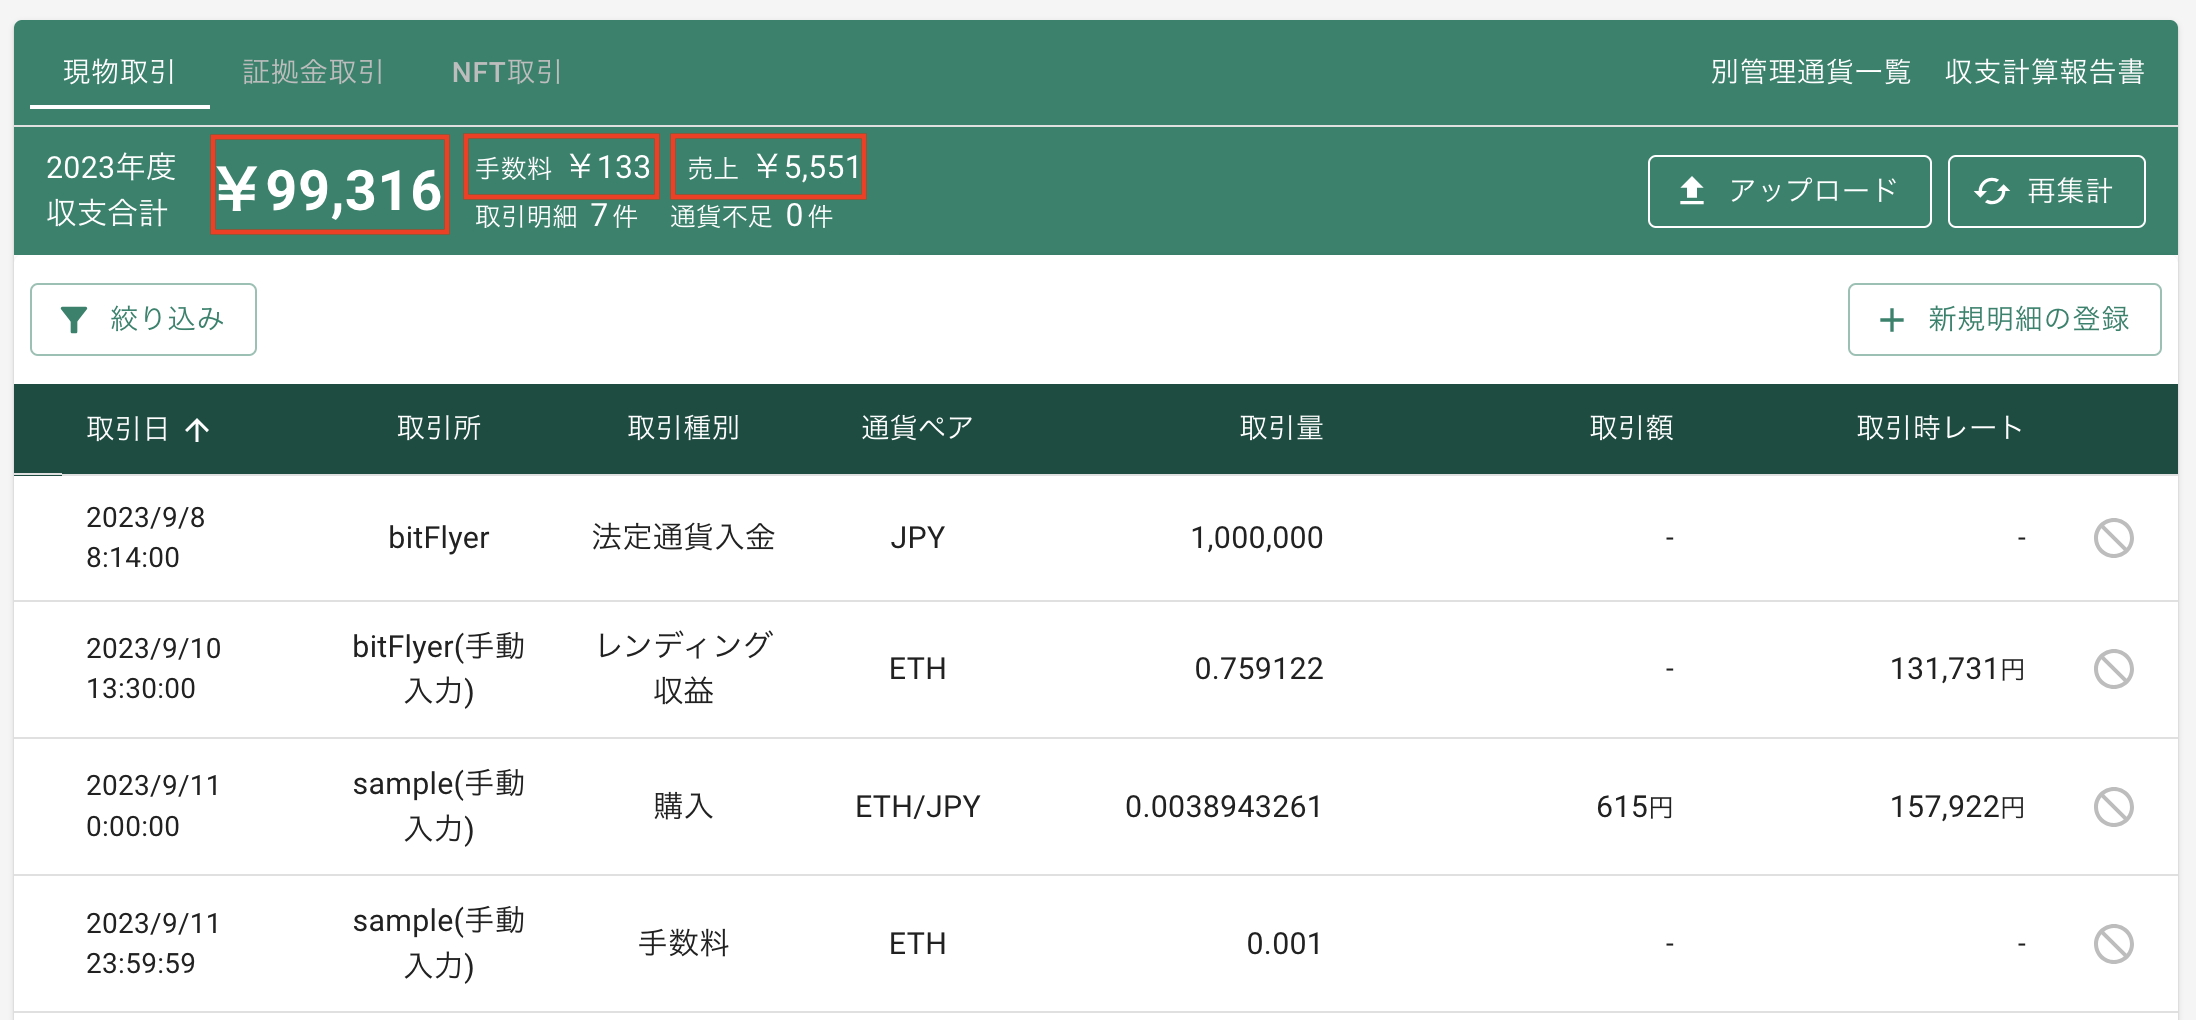Click the disable icon on the レンディング収益 row
This screenshot has height=1020, width=2196.
[2113, 669]
